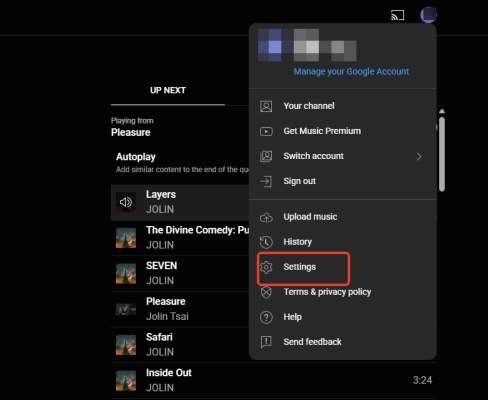Open Help from account menu
This screenshot has height=400, width=488.
343,317
